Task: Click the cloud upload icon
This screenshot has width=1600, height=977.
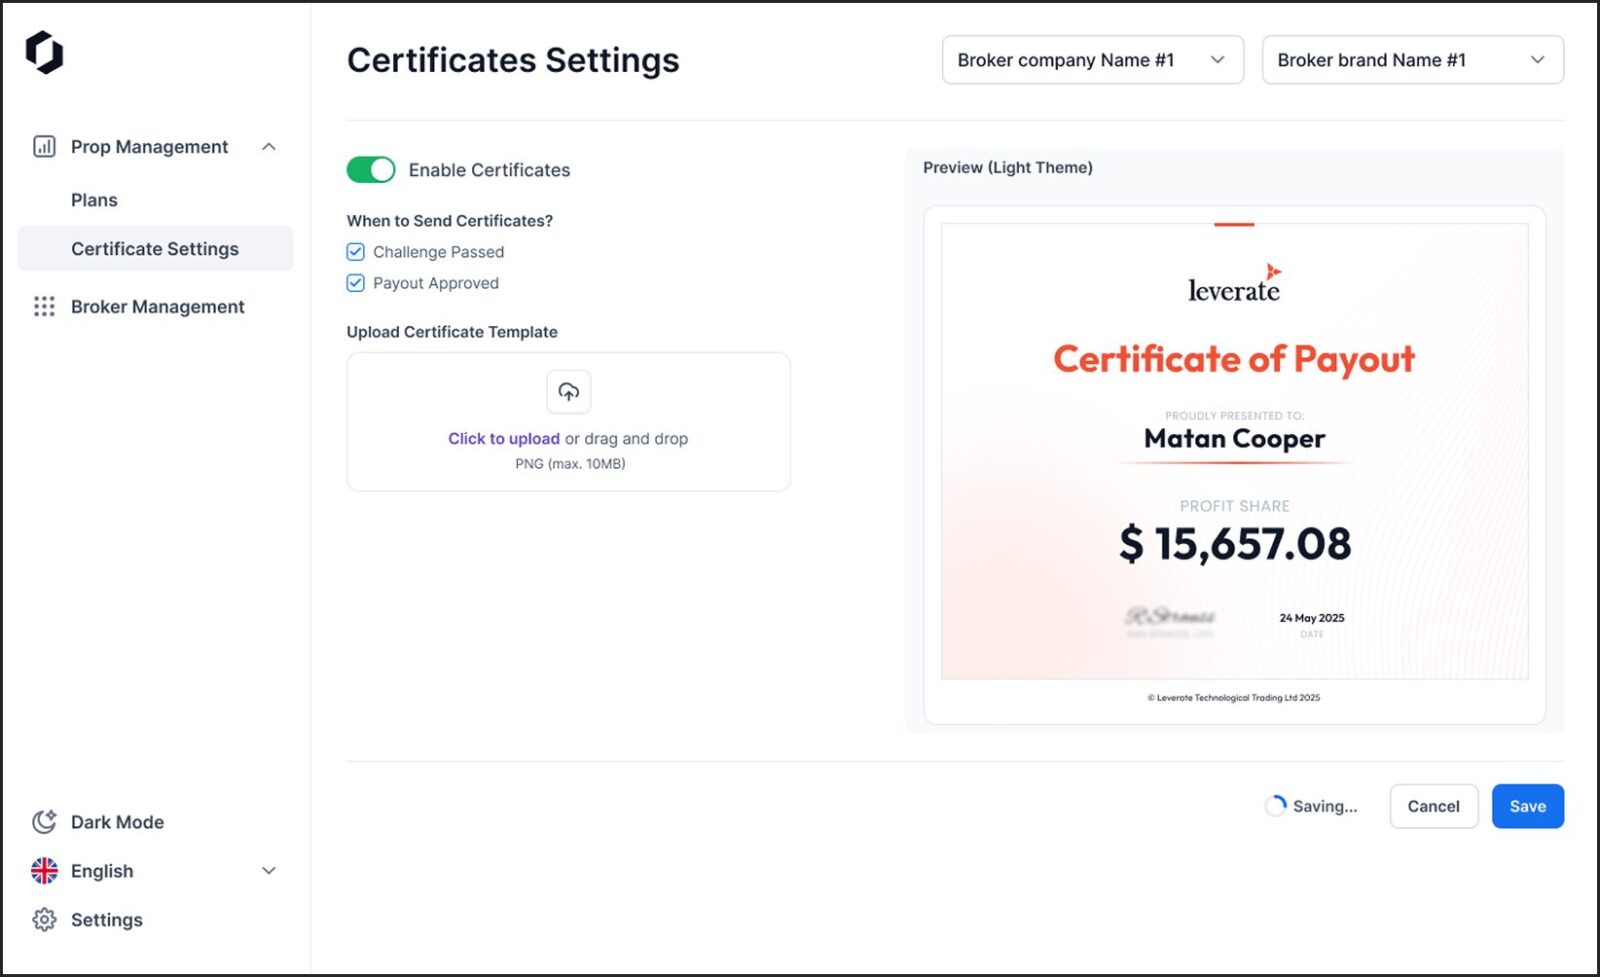Action: coord(568,392)
